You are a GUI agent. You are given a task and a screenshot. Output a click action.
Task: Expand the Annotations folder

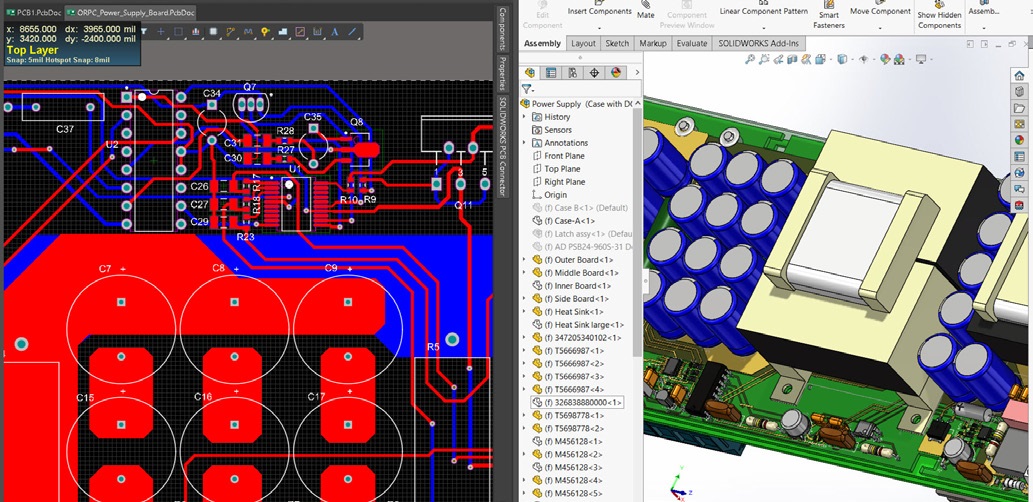(x=524, y=142)
